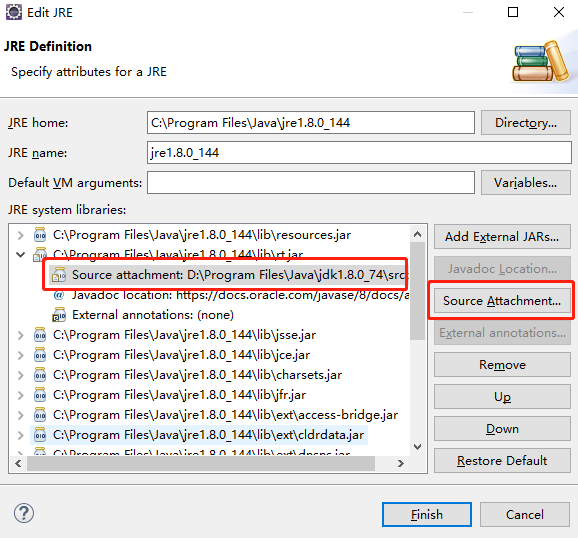Open help with the question mark icon
This screenshot has height=538, width=578.
coord(24,513)
